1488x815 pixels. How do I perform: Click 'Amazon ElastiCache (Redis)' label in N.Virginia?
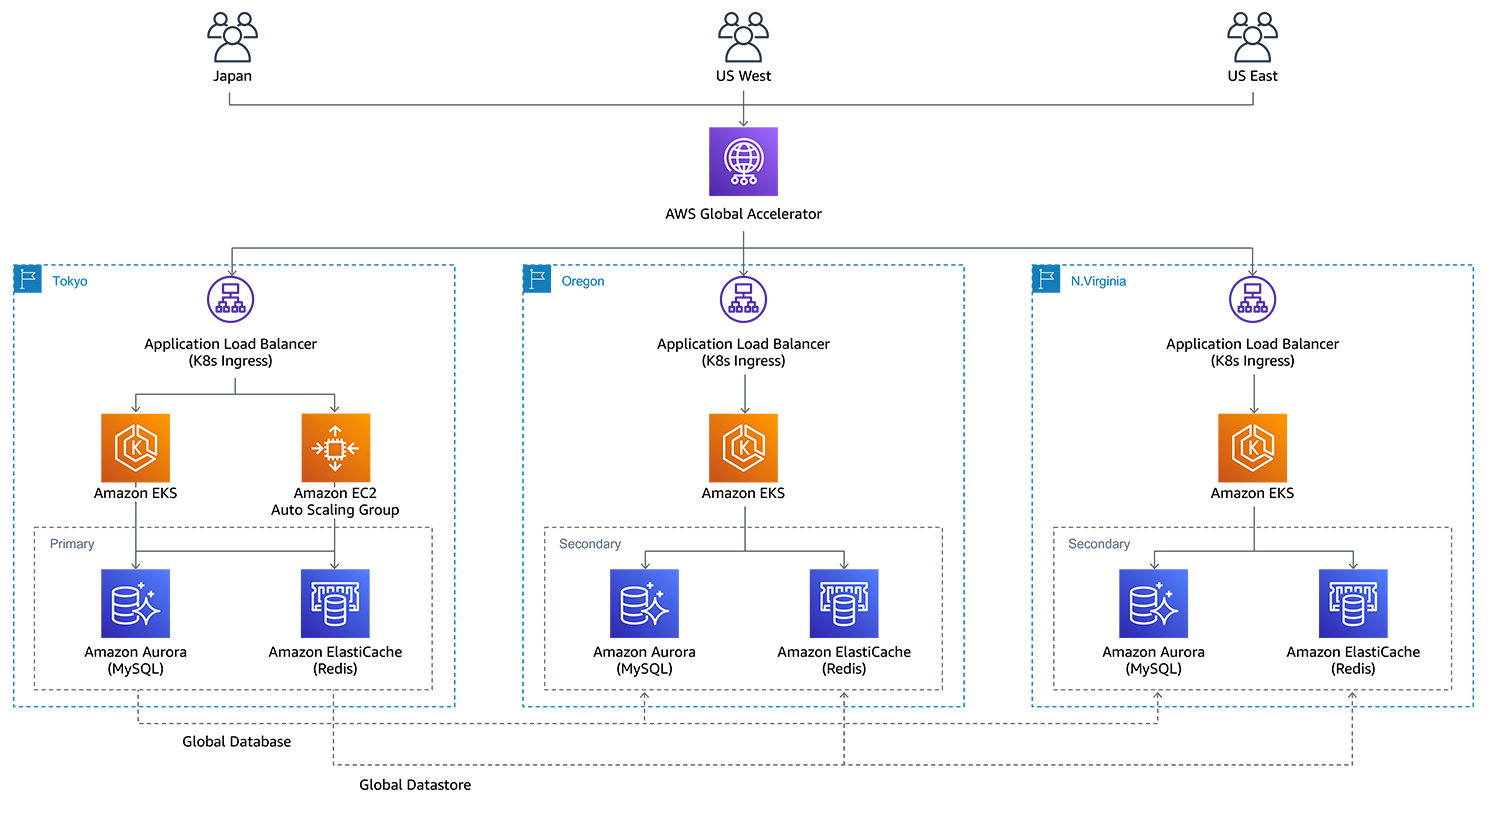[x=1353, y=660]
